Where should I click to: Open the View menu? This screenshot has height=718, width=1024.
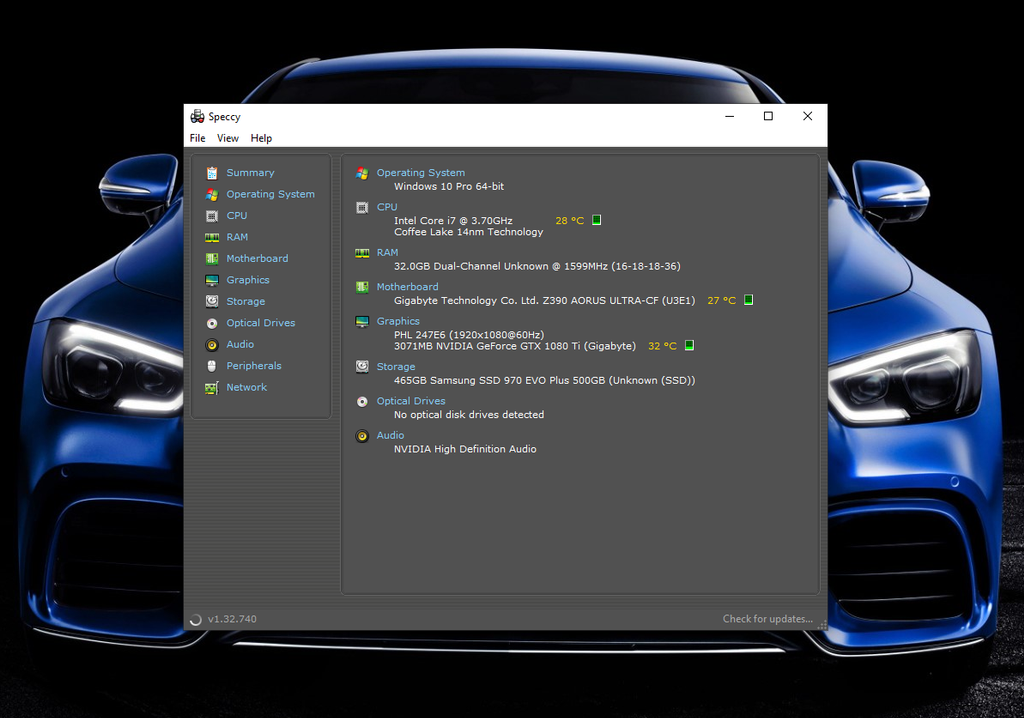228,138
